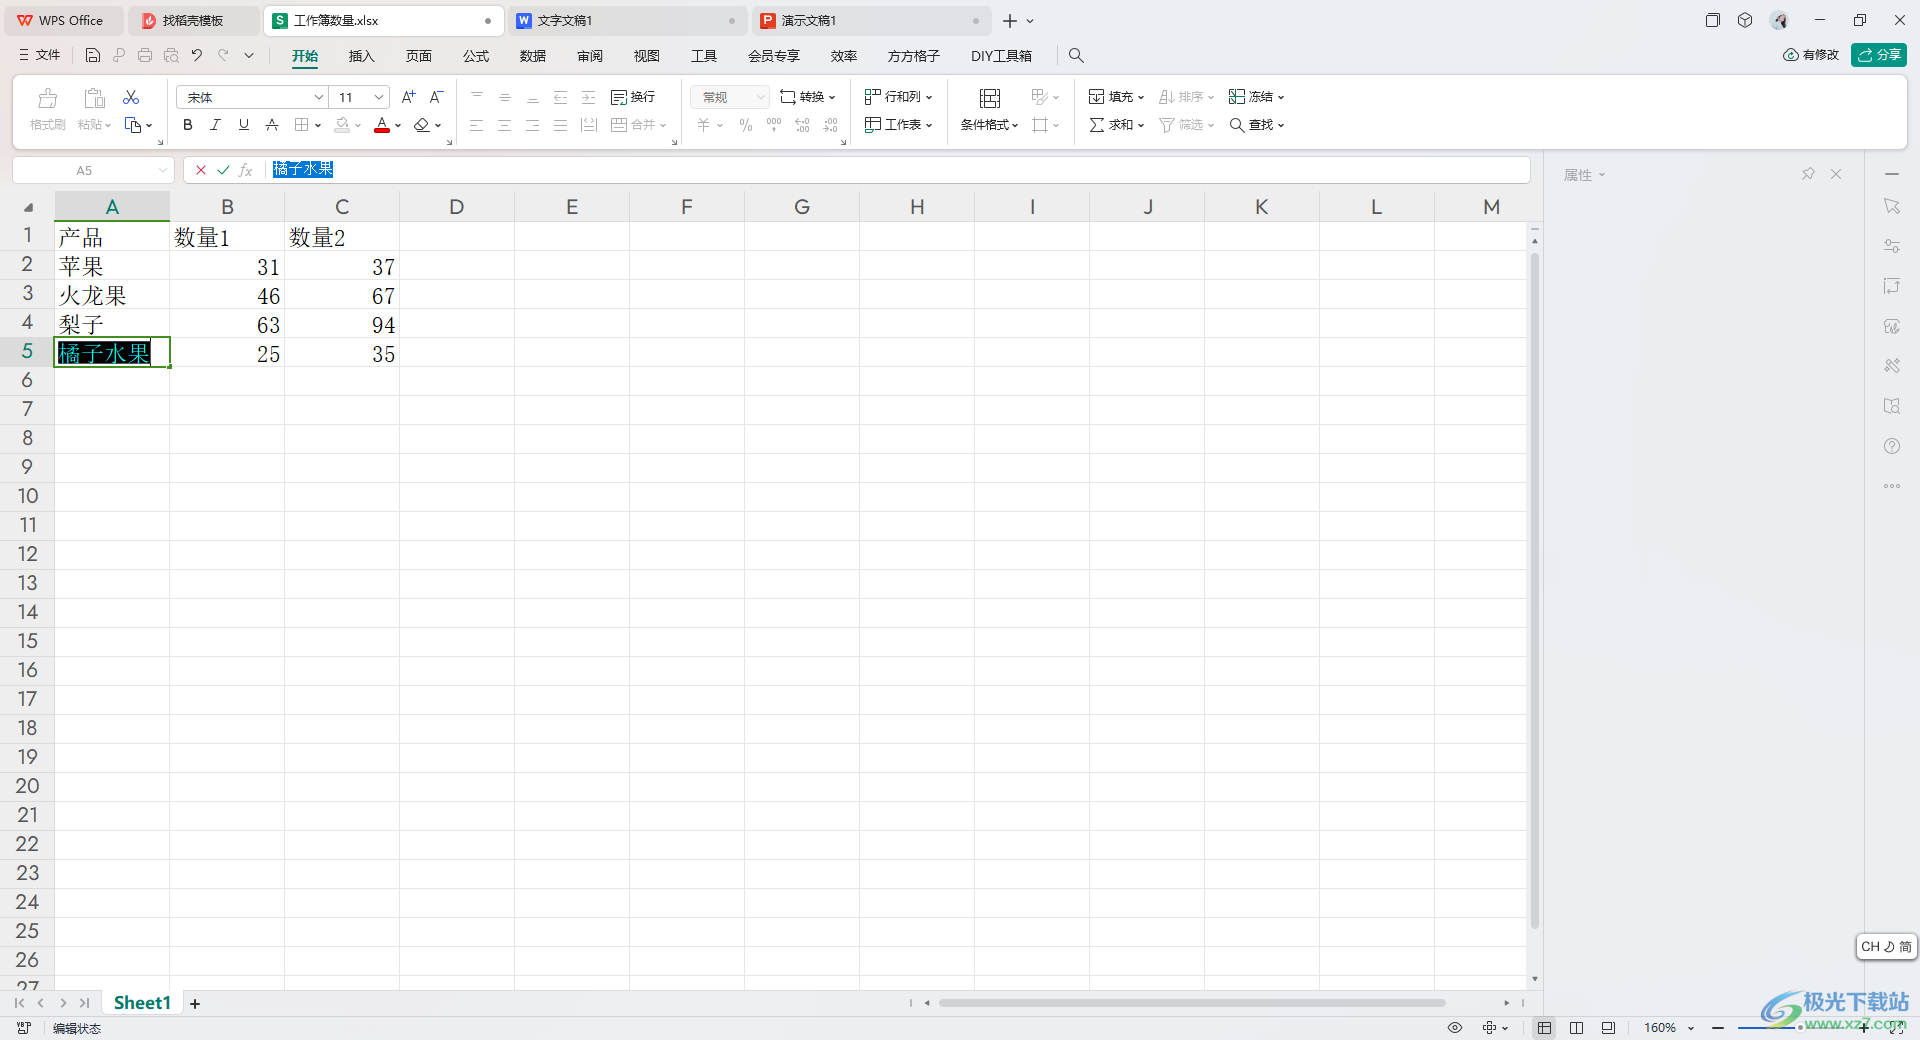Select the Sheet1 tab
The width and height of the screenshot is (1920, 1040).
(142, 1003)
